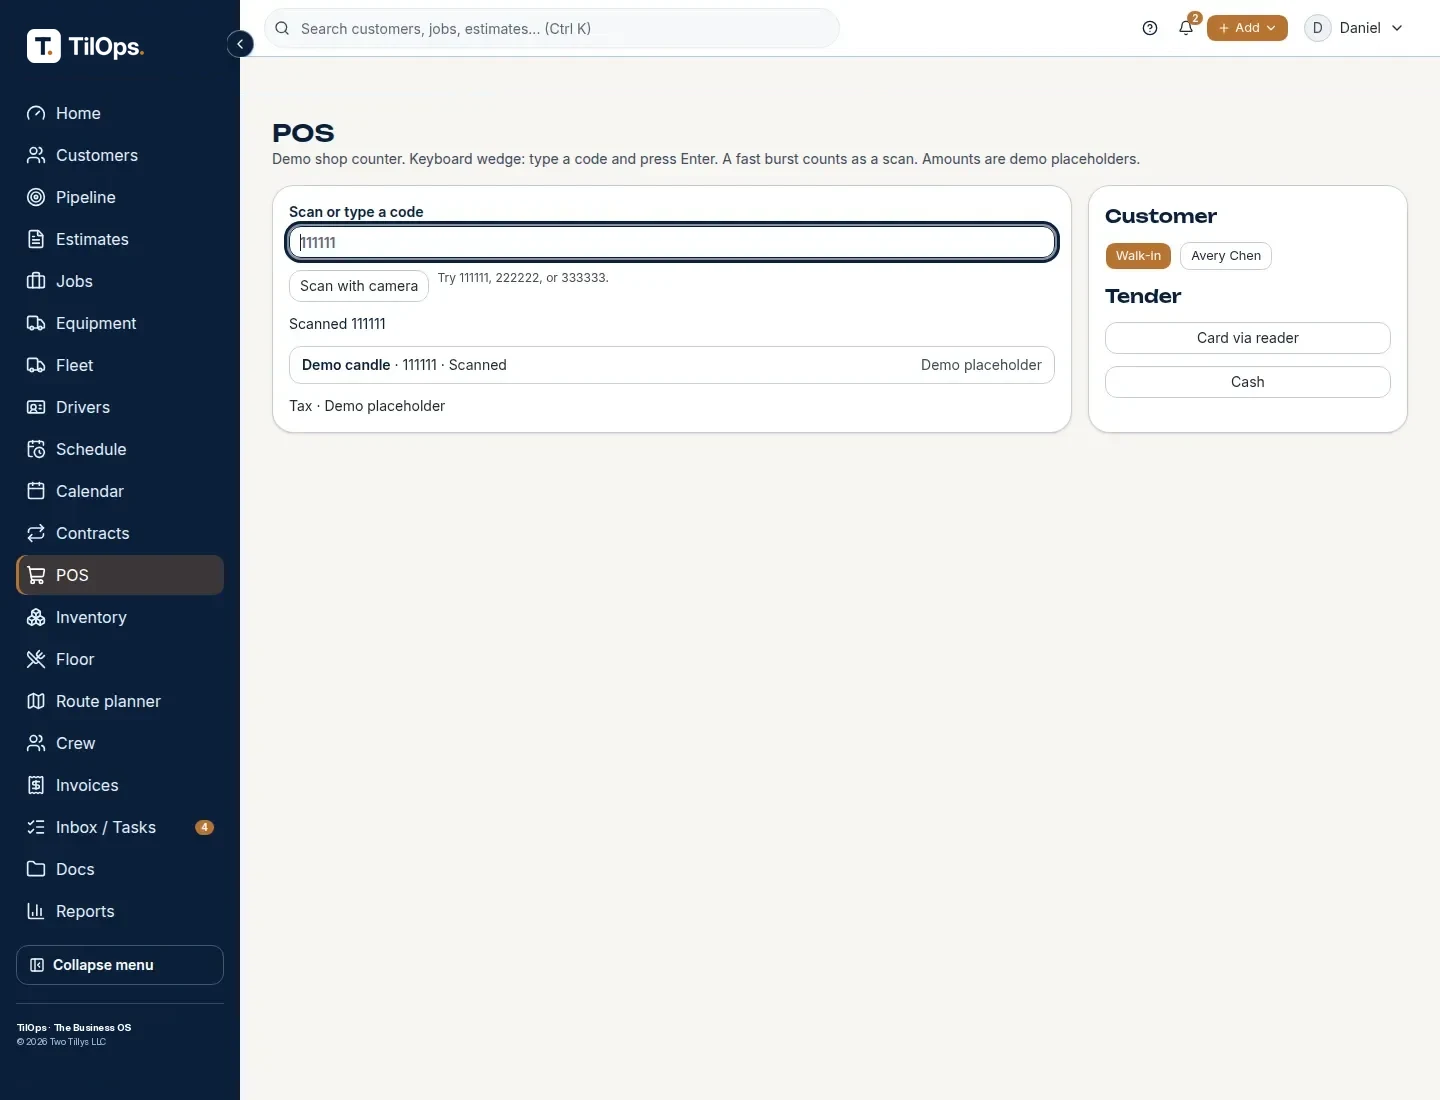Select Avery Chen as customer
Viewport: 1440px width, 1100px height.
pos(1226,256)
